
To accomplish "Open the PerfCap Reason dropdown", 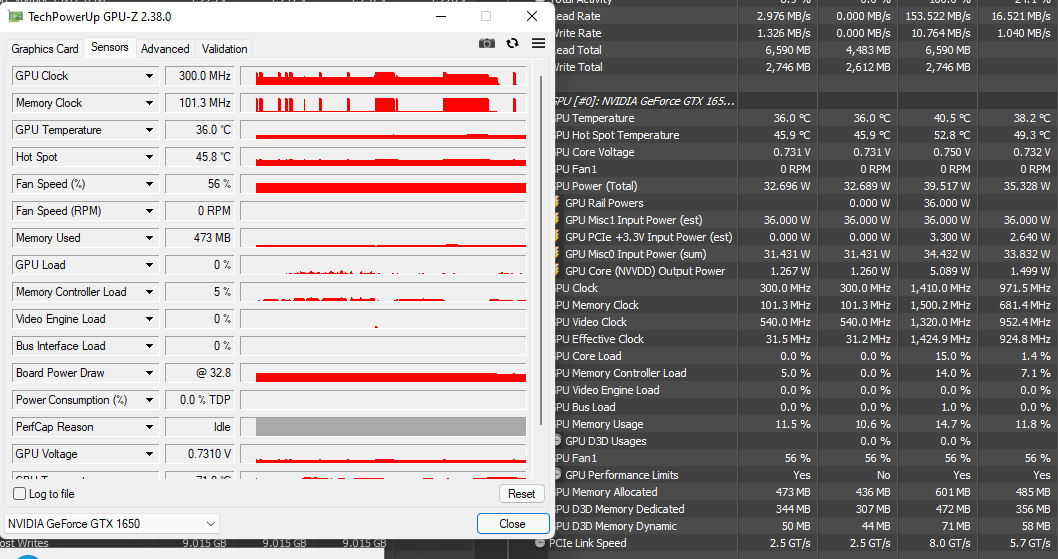I will coord(149,427).
